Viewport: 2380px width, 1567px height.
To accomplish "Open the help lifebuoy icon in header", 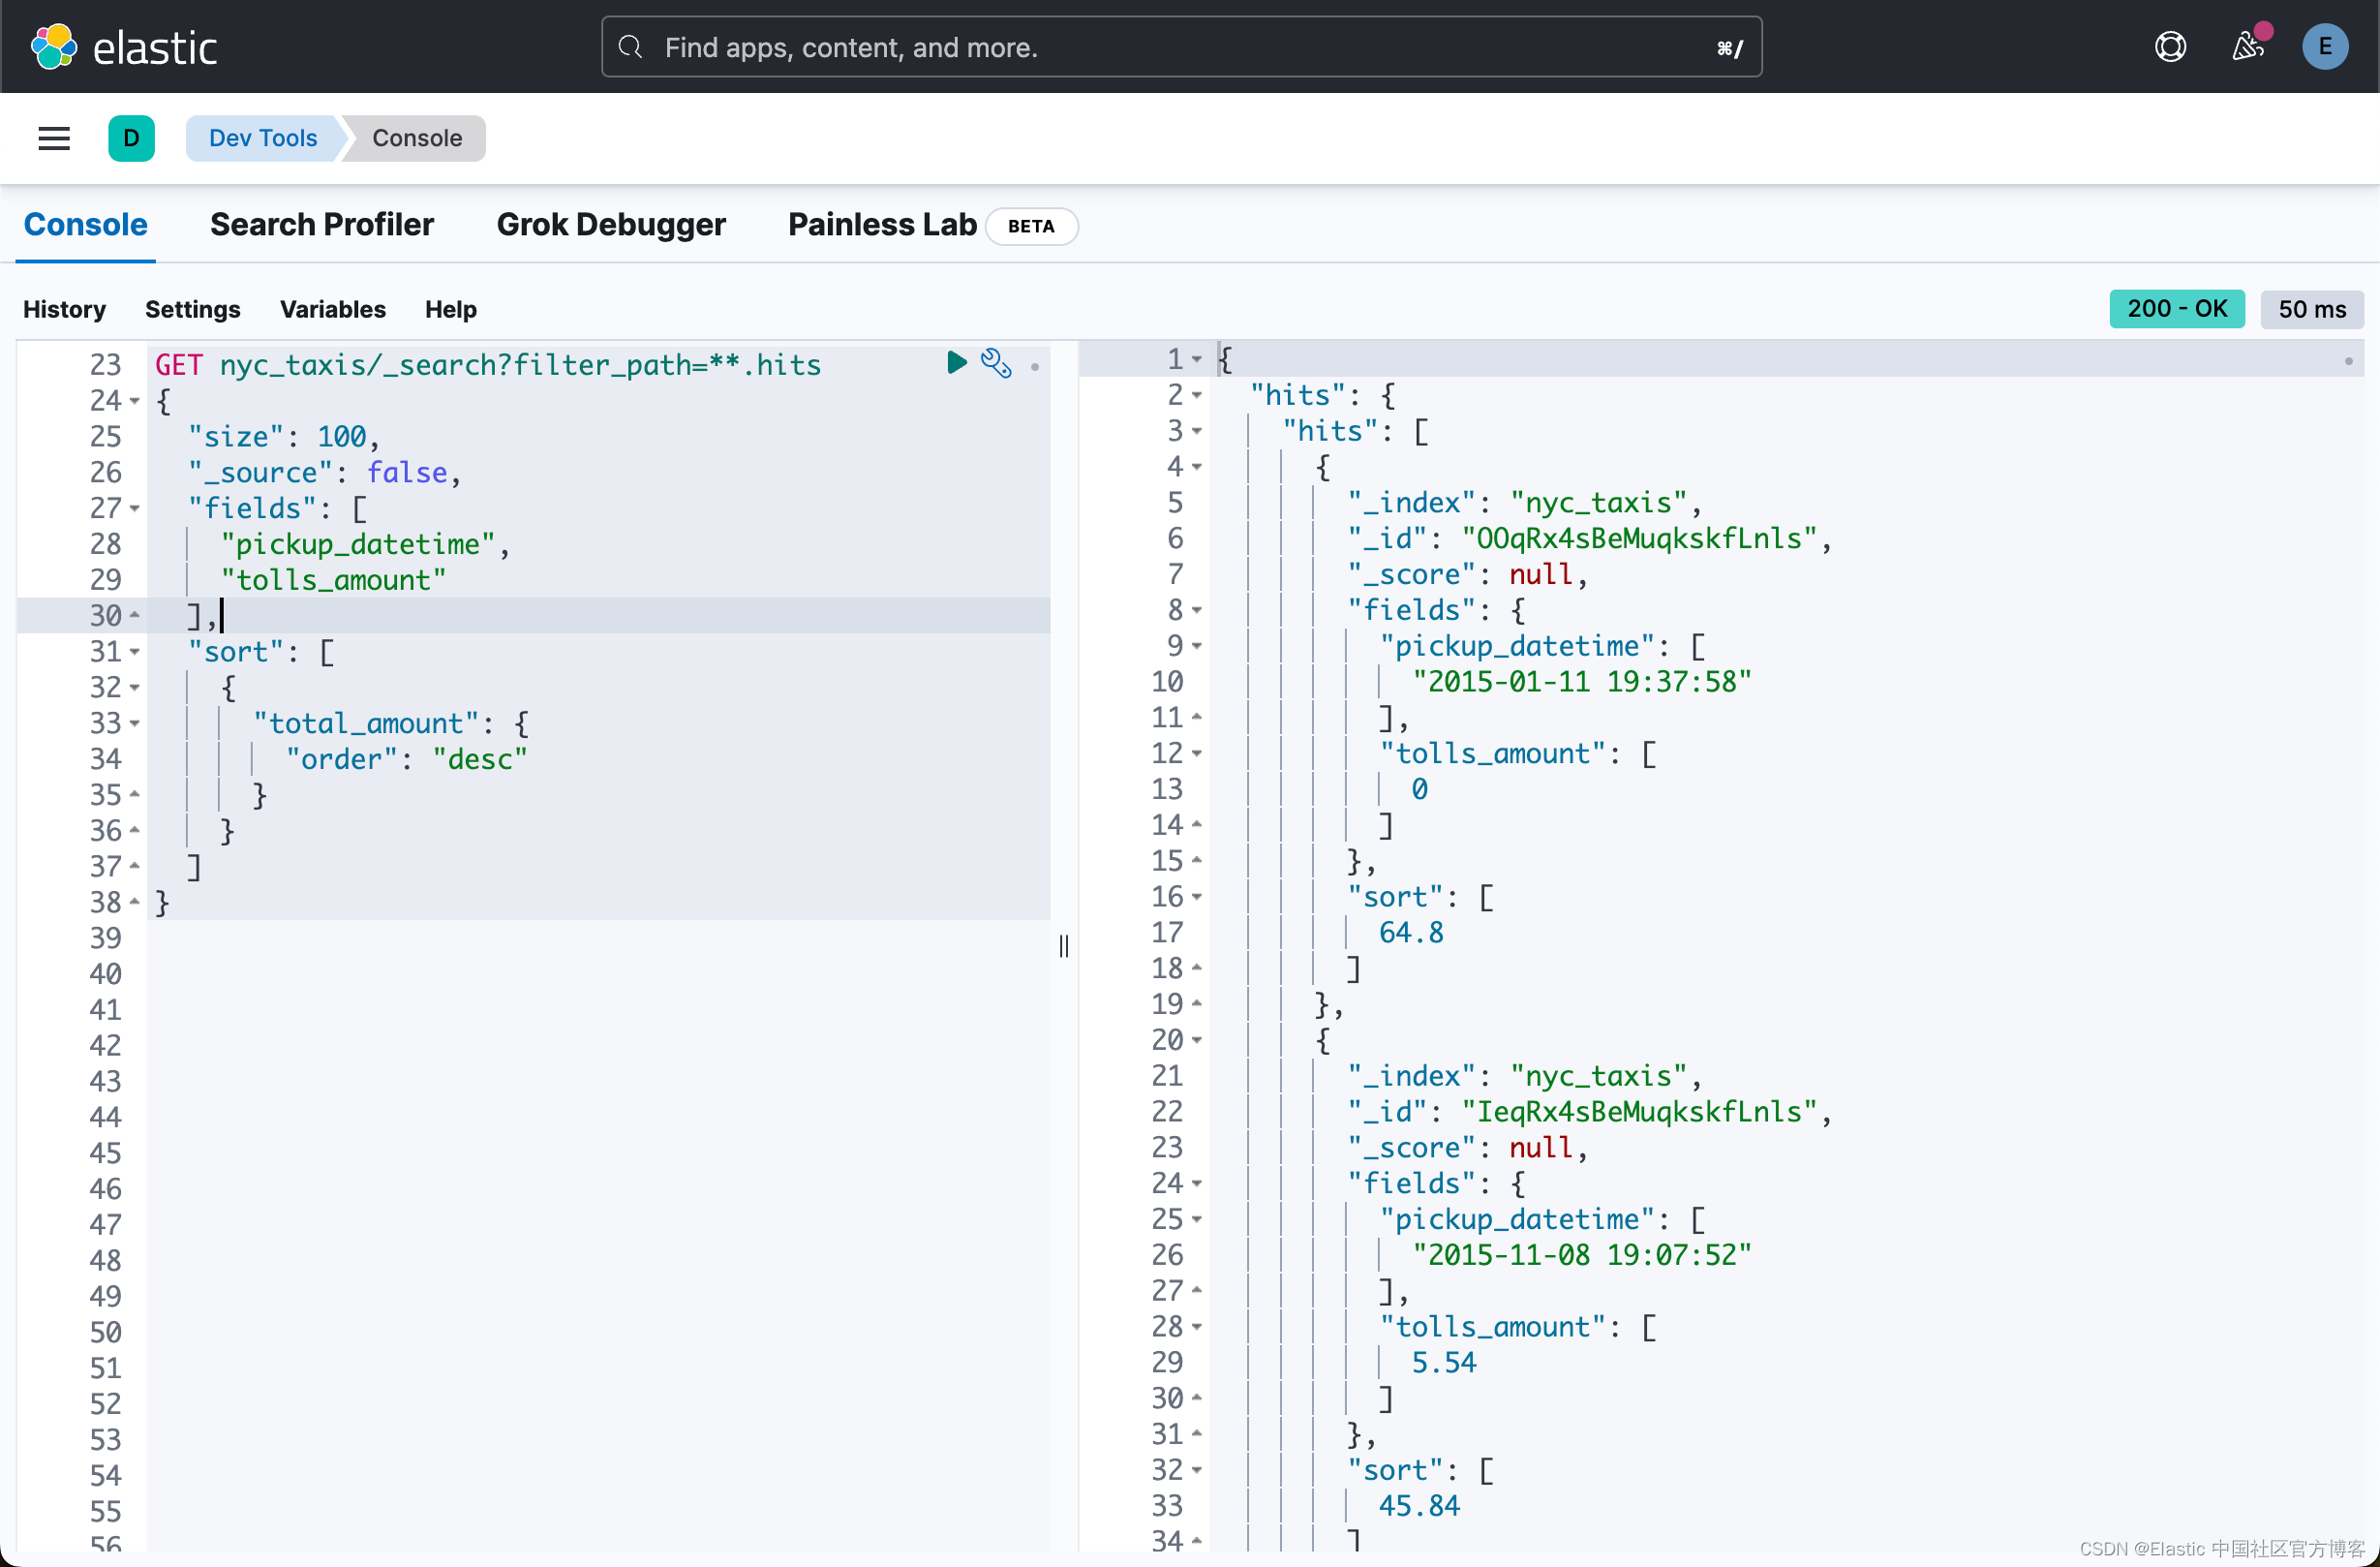I will [x=2170, y=46].
